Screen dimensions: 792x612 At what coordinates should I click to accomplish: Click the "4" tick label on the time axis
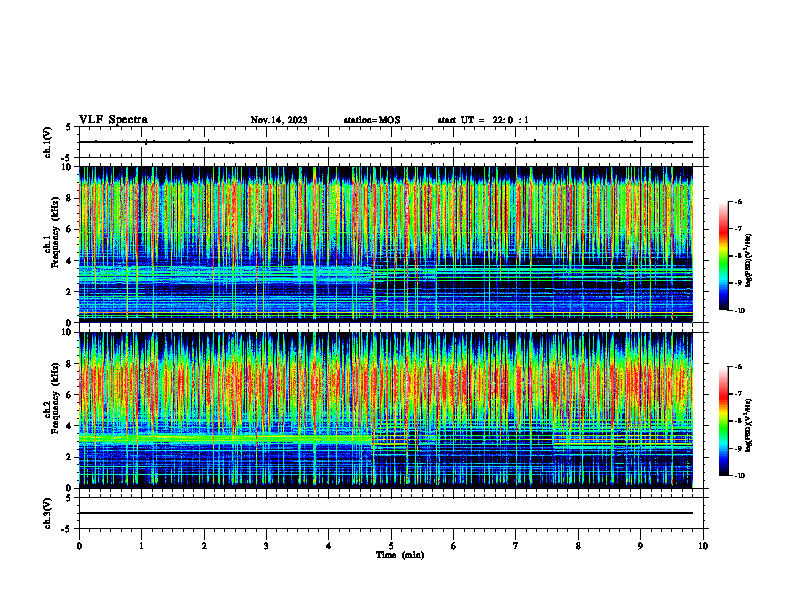pos(329,546)
